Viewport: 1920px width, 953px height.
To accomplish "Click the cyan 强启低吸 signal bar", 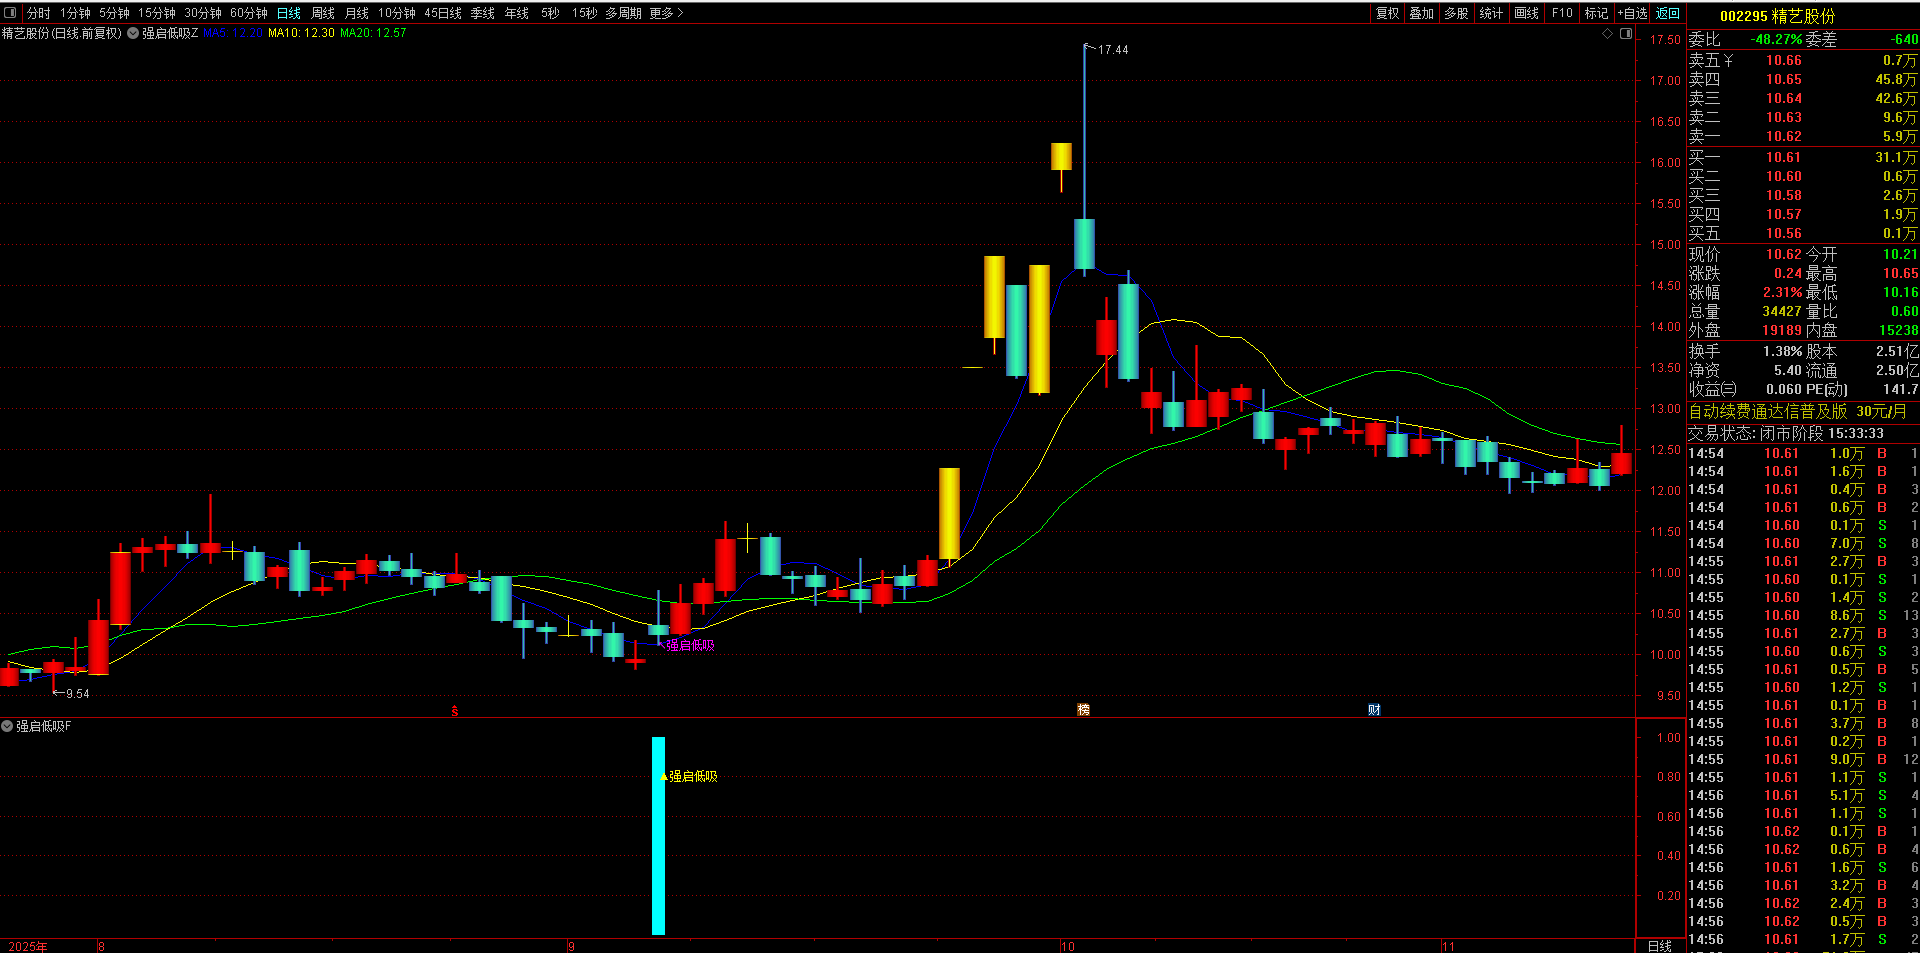I will pyautogui.click(x=658, y=836).
